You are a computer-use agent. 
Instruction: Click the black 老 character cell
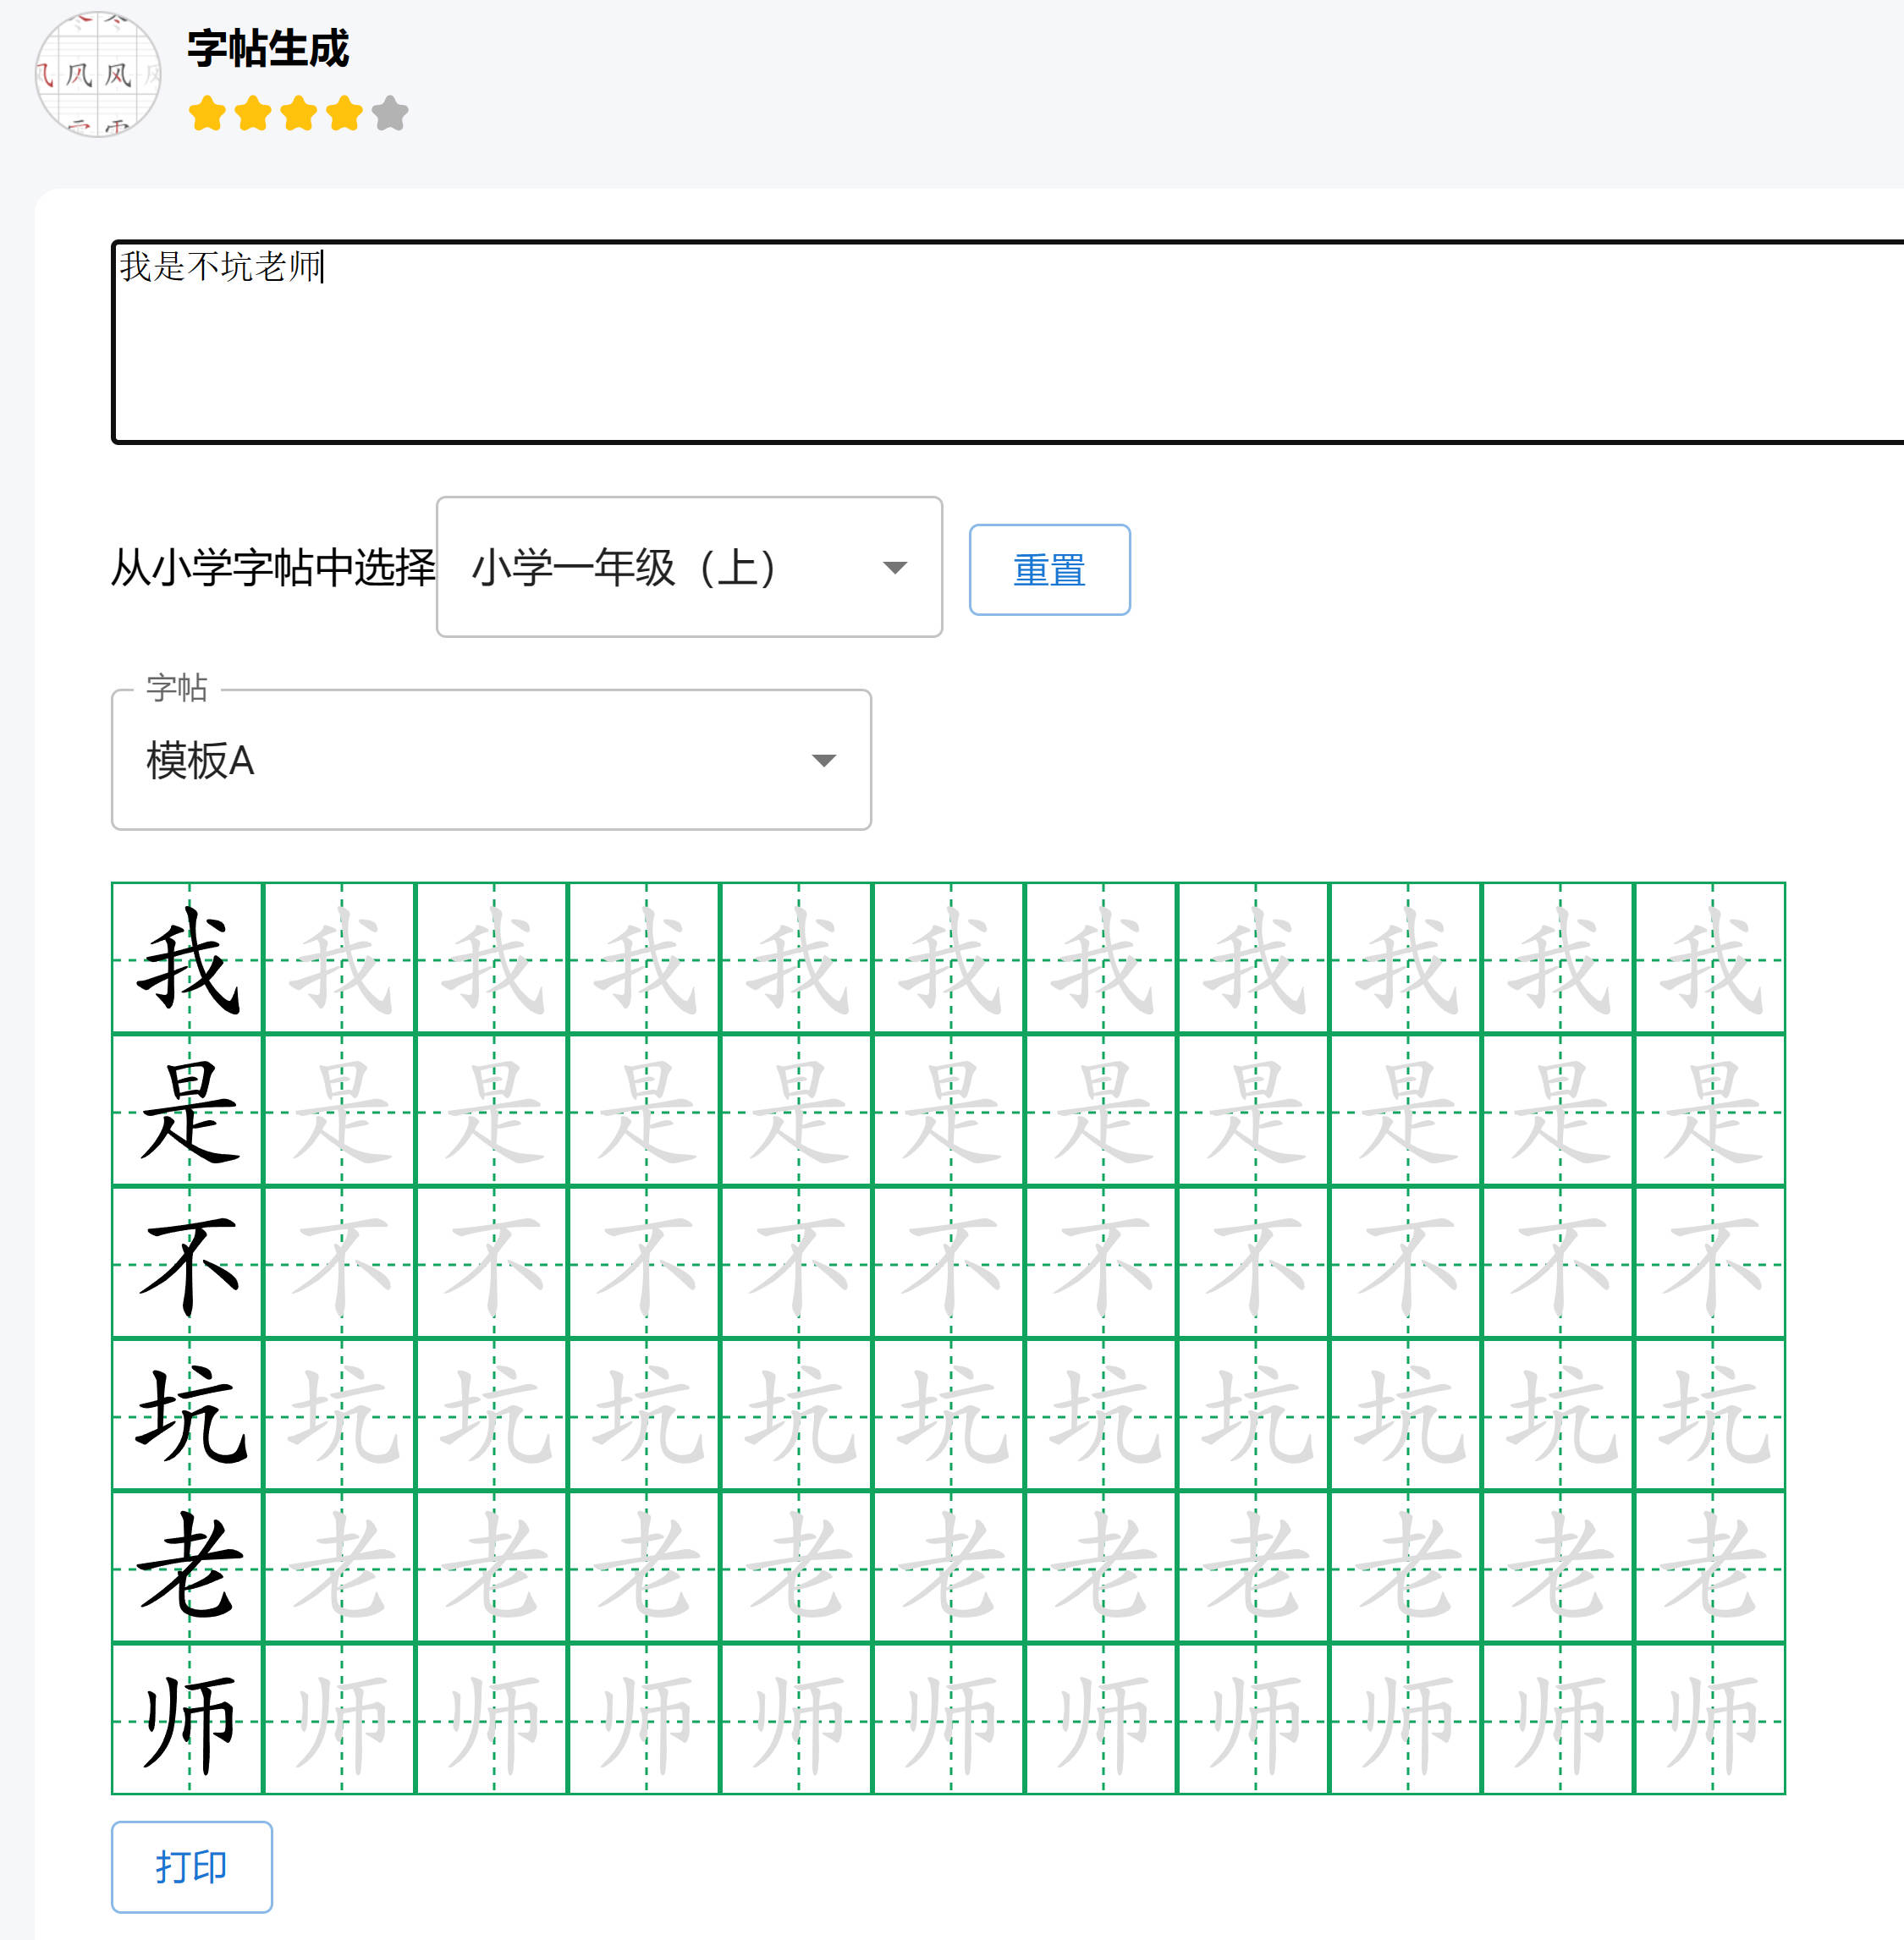click(188, 1568)
